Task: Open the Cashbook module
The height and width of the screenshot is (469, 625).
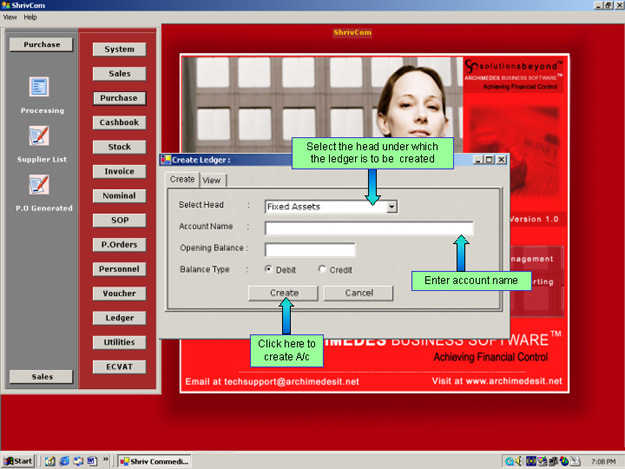Action: pyautogui.click(x=119, y=123)
